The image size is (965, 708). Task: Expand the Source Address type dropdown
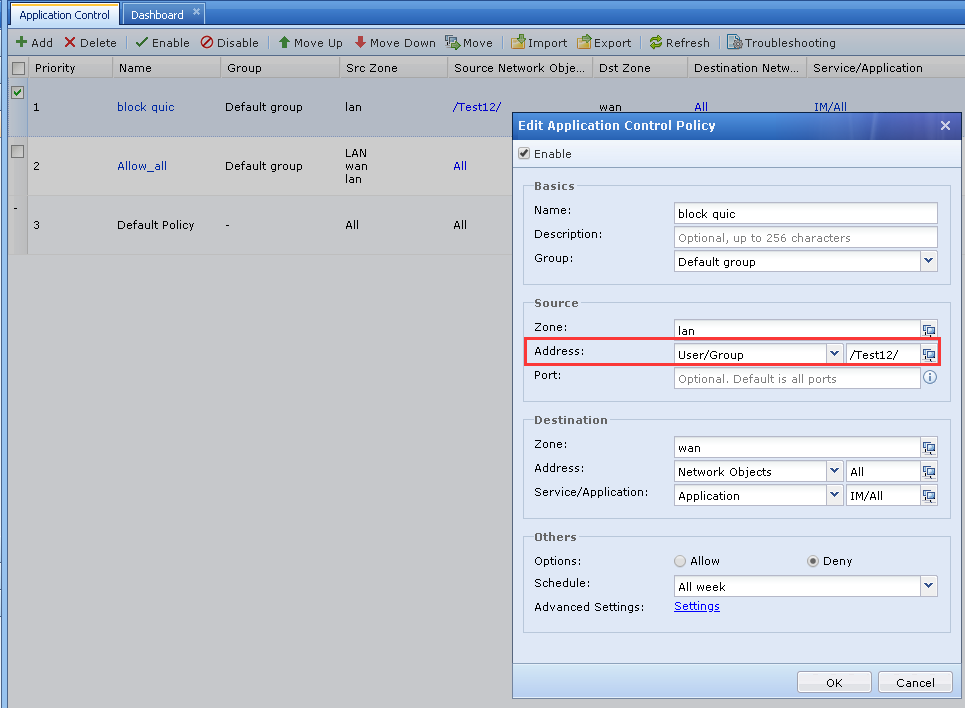tap(834, 354)
